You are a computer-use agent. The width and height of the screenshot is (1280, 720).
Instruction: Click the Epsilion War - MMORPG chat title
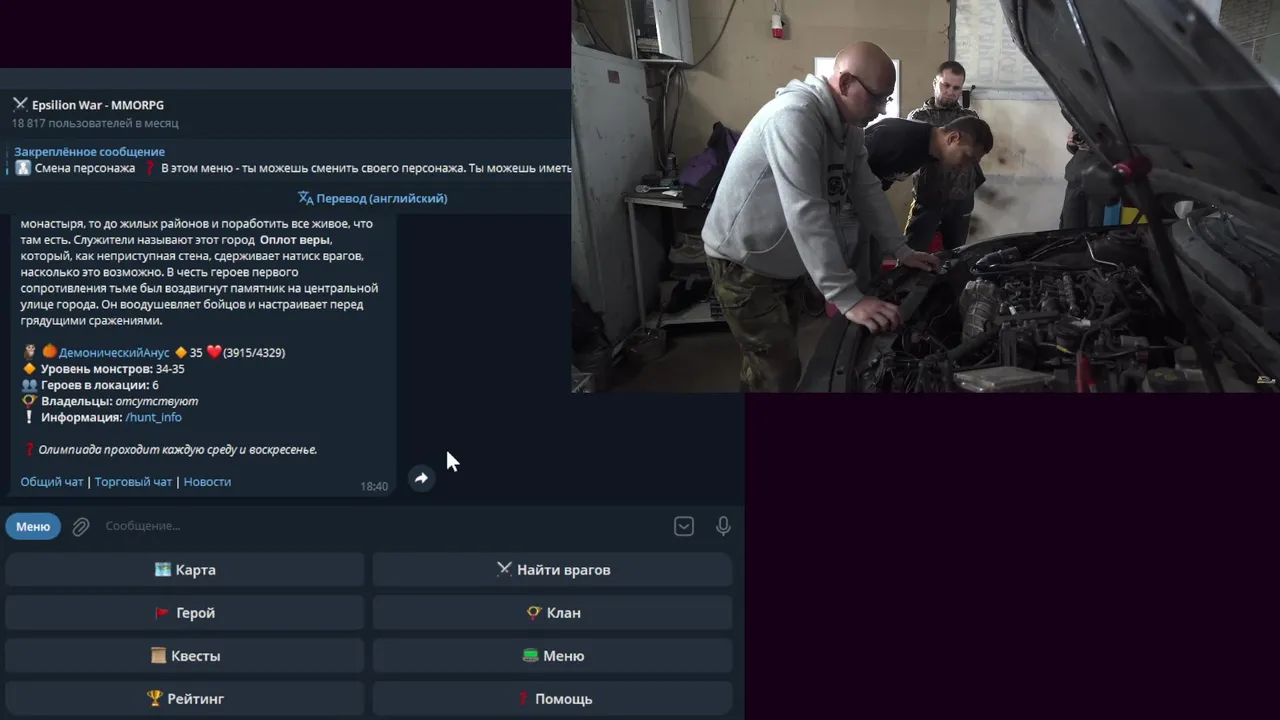(98, 105)
